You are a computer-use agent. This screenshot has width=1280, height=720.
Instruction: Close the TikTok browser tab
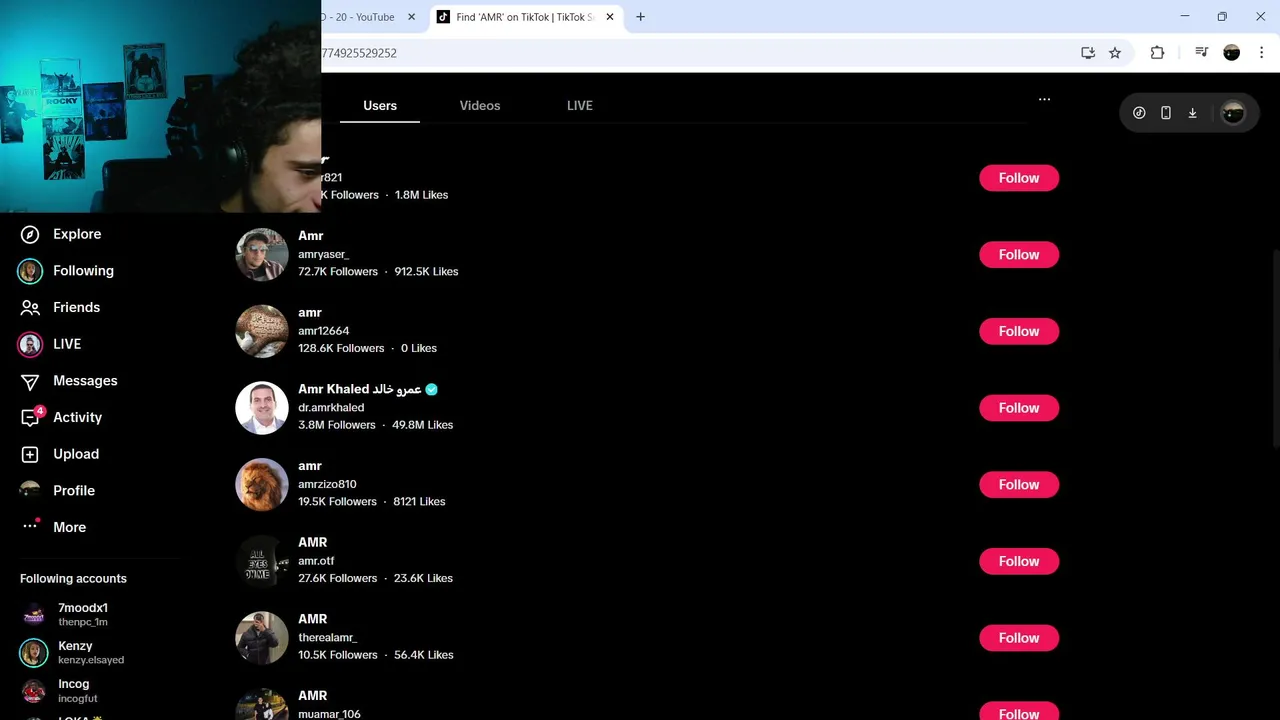610,17
